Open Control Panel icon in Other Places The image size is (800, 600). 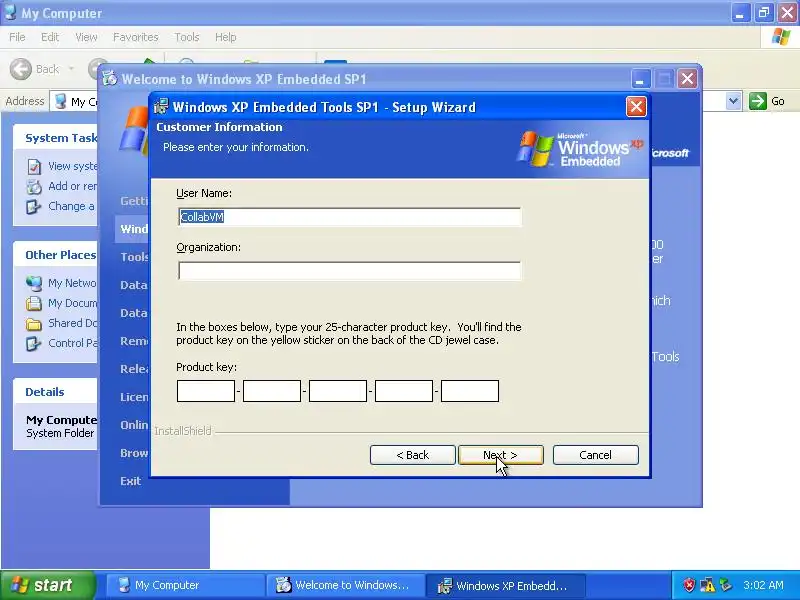(x=34, y=343)
